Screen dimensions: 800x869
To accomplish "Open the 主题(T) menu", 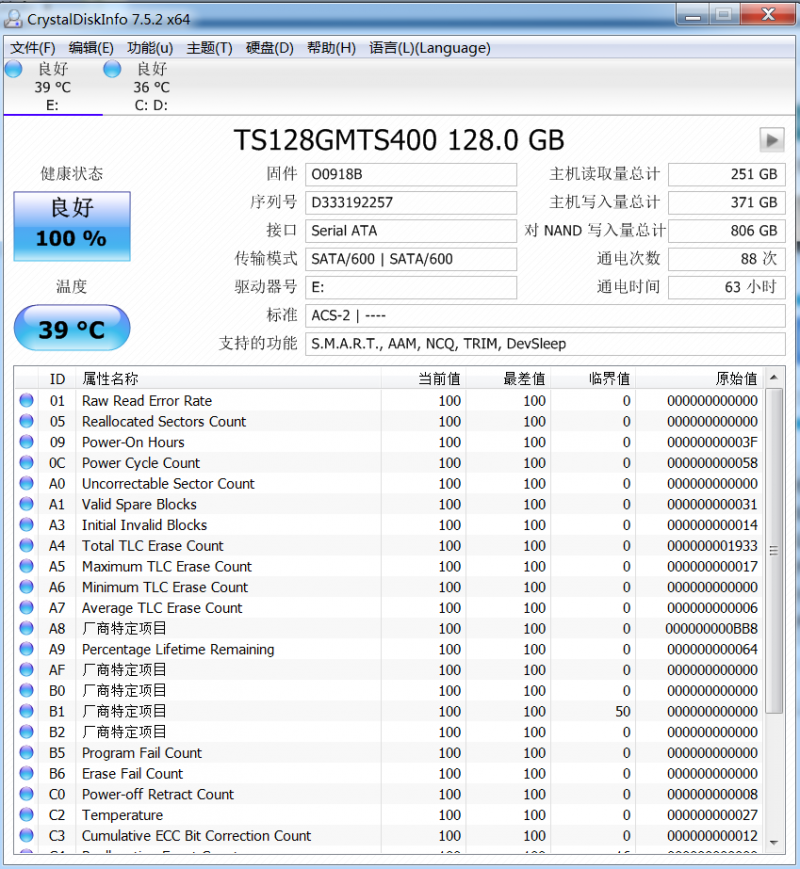I will [209, 48].
